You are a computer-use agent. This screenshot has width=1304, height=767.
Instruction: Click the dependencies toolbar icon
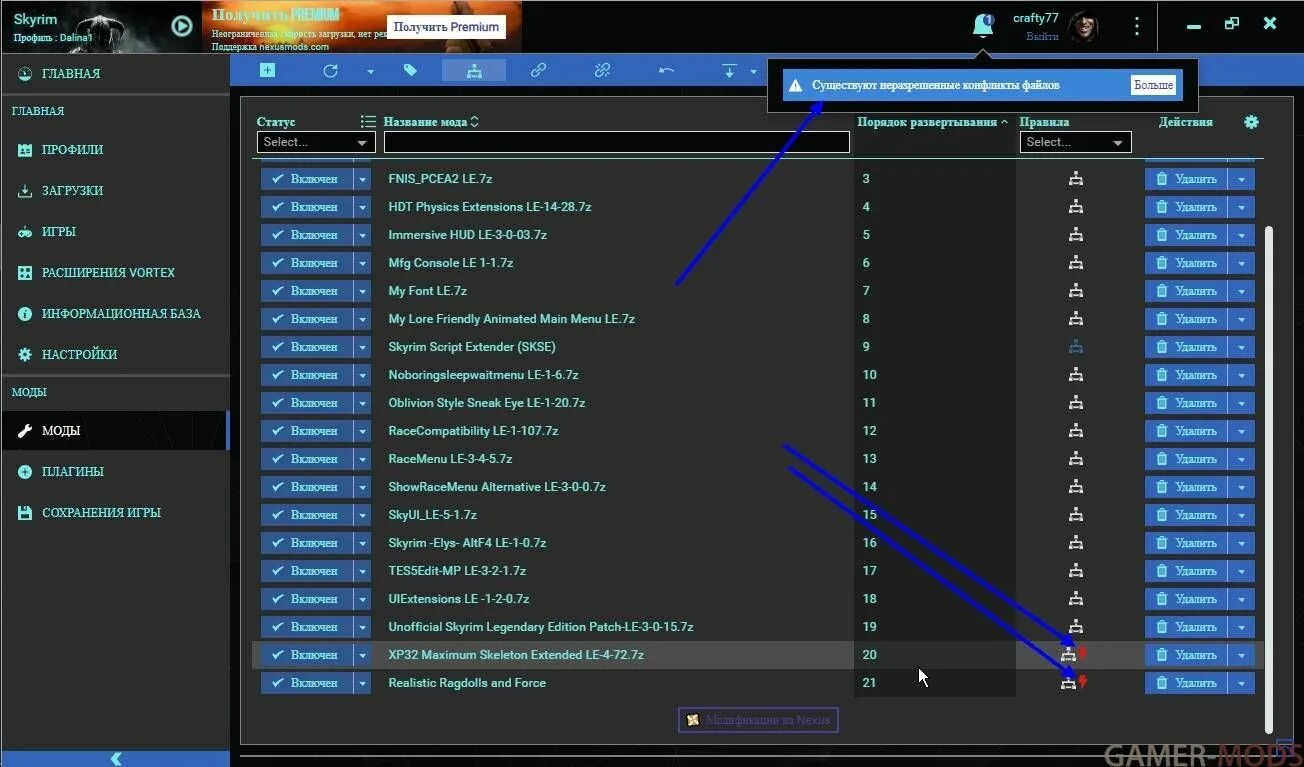click(474, 71)
